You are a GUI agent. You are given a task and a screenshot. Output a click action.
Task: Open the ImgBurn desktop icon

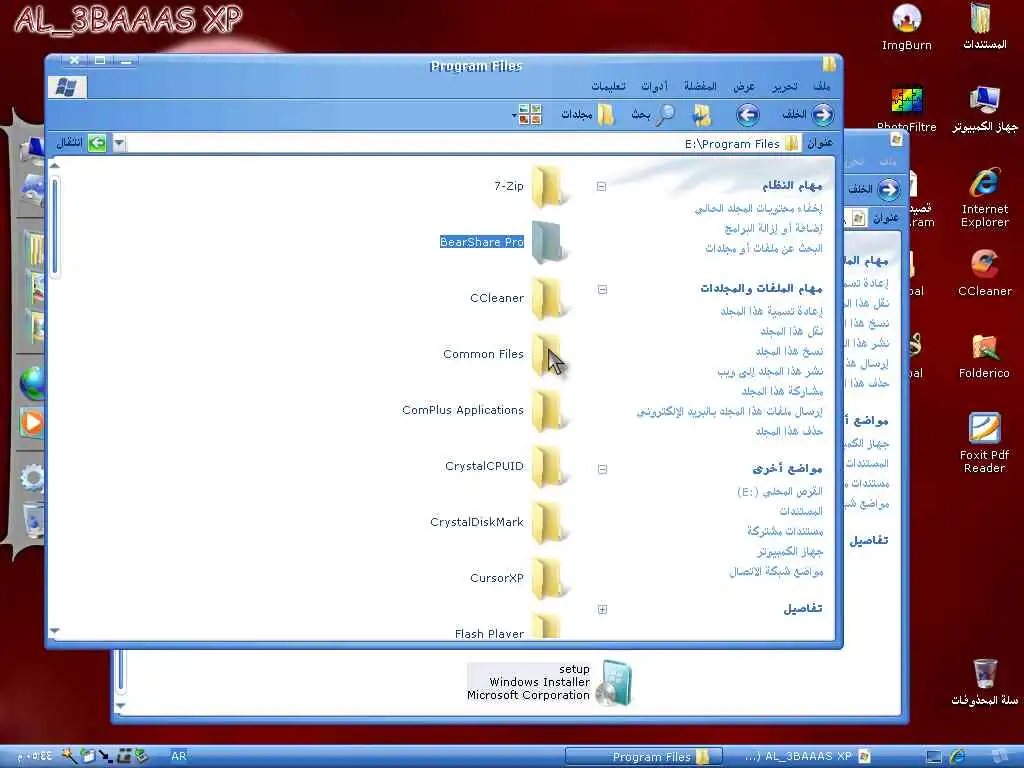(x=906, y=27)
